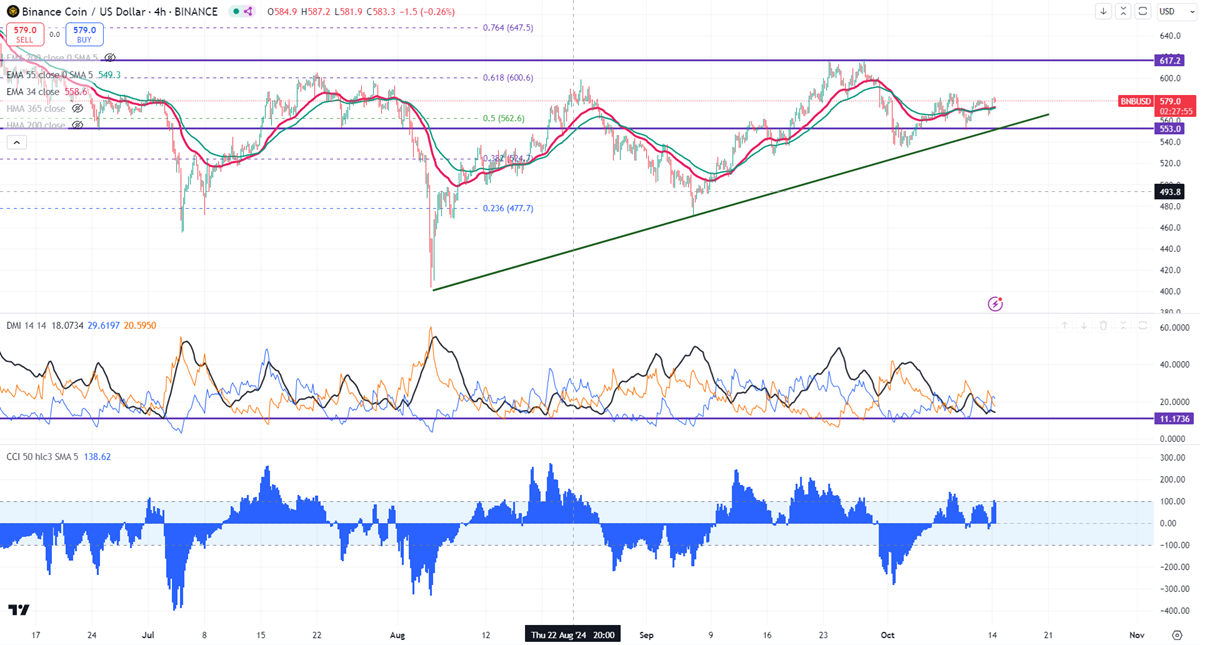The image size is (1206, 645).
Task: Collapse the DMI indicator pane
Action: (x=1123, y=325)
